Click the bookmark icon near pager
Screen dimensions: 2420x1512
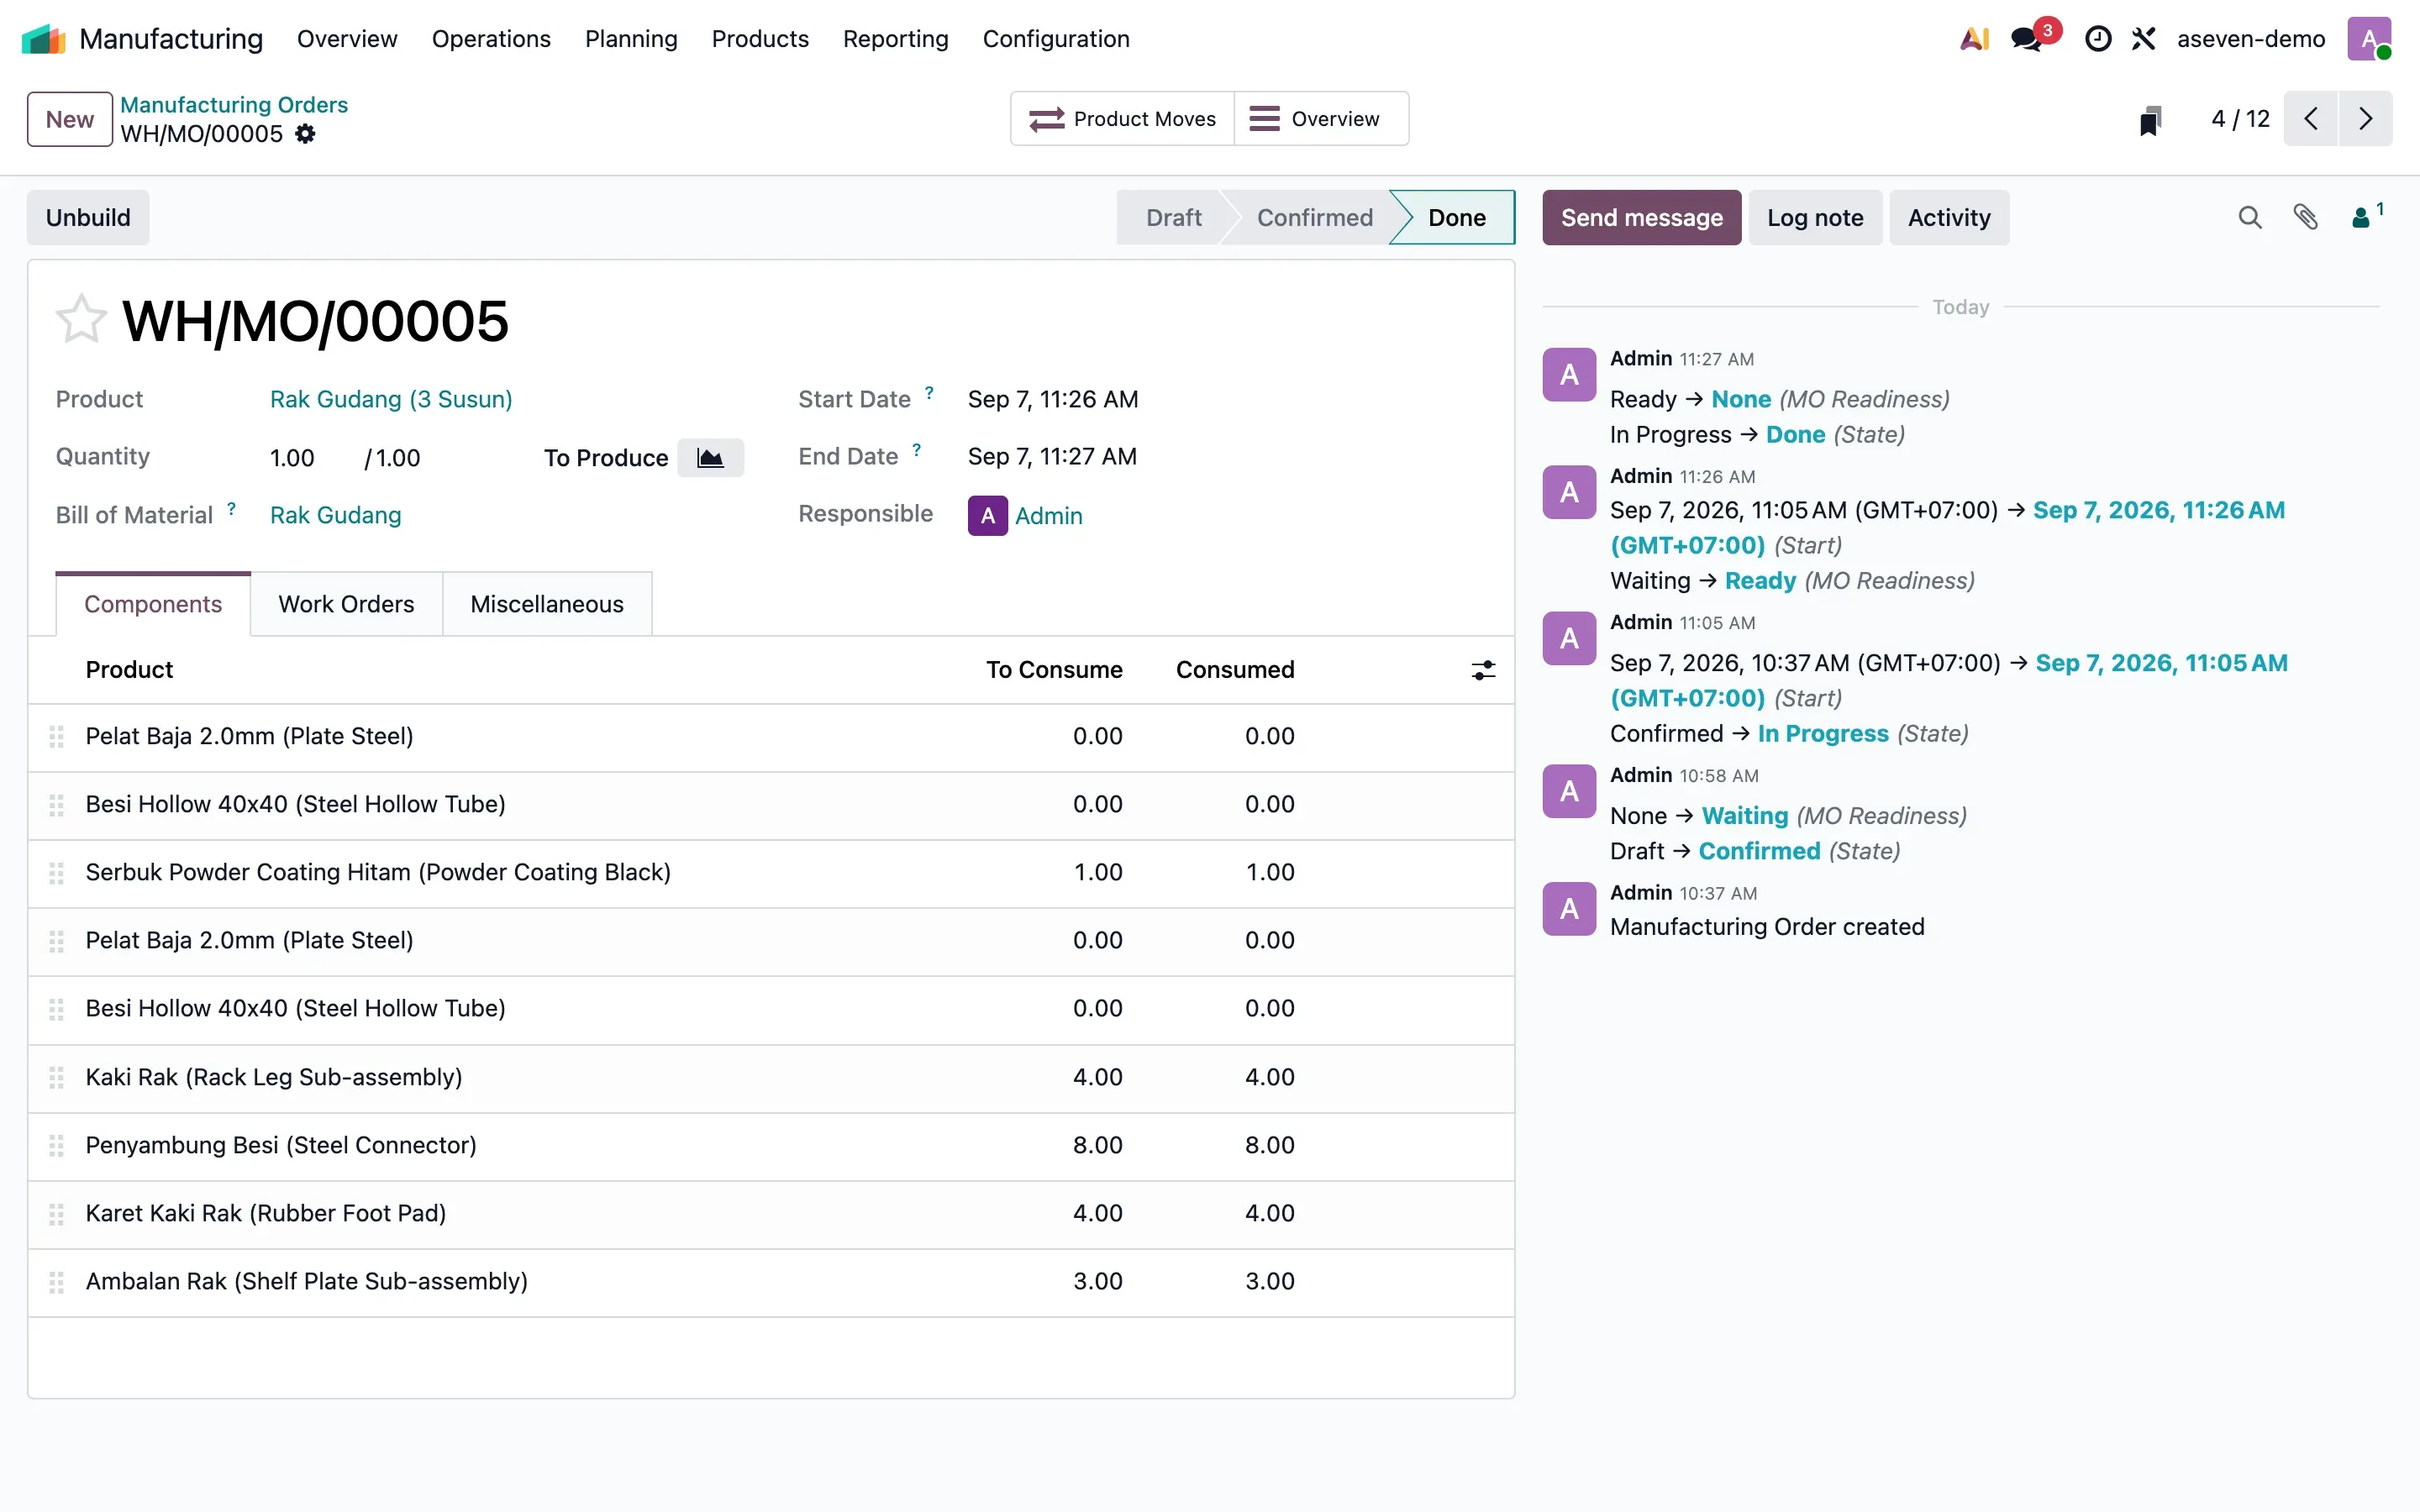click(2150, 120)
